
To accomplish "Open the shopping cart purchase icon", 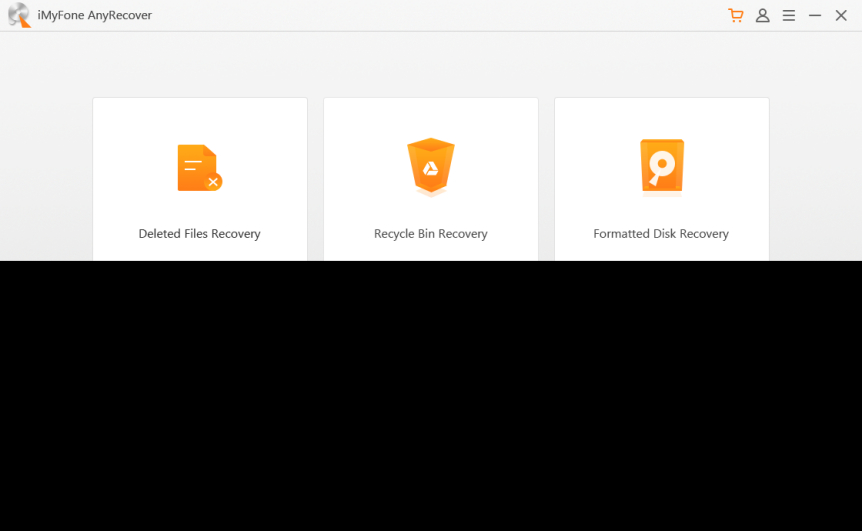I will tap(736, 15).
